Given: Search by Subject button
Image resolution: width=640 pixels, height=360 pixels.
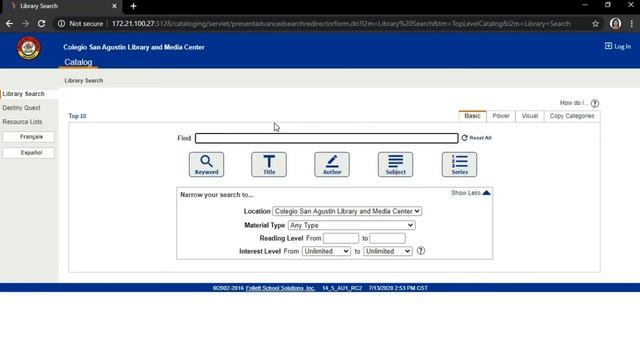Looking at the screenshot, I should click(x=396, y=164).
